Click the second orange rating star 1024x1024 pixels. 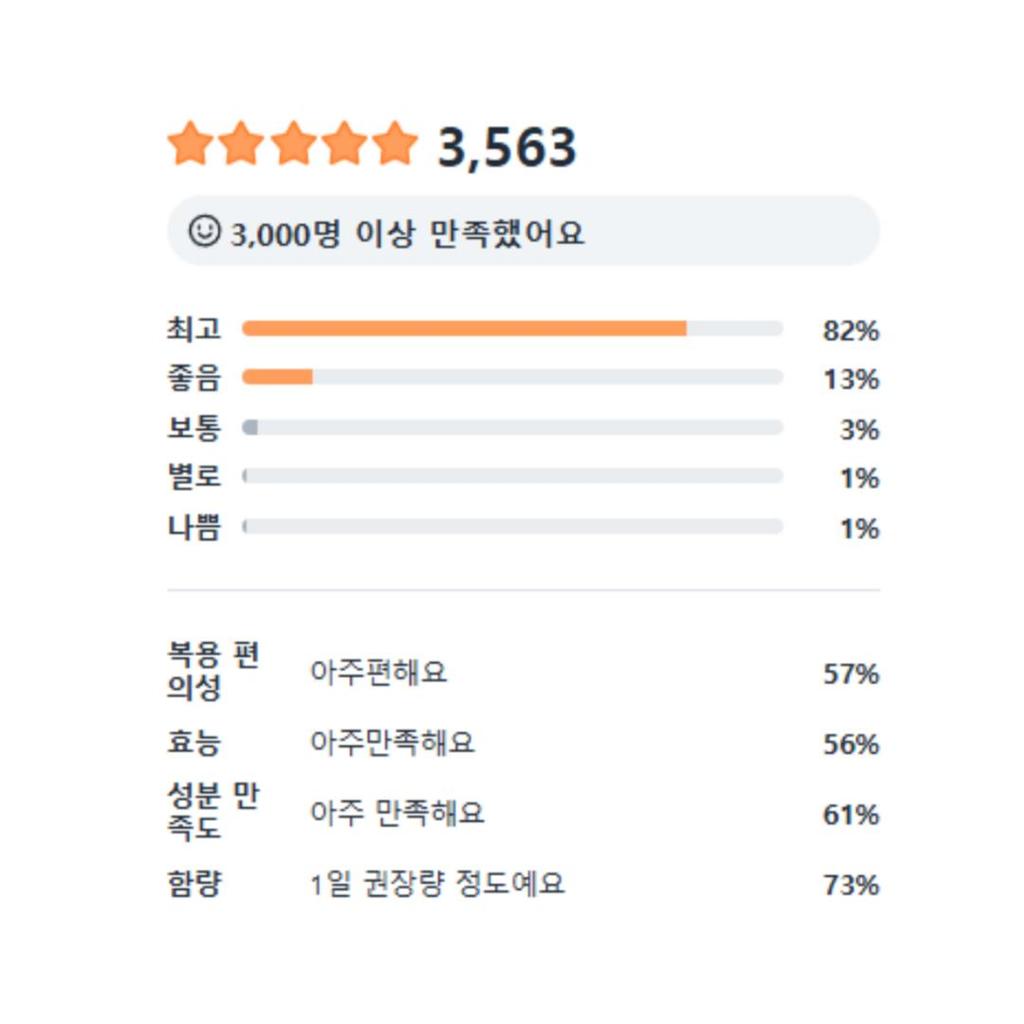click(241, 144)
